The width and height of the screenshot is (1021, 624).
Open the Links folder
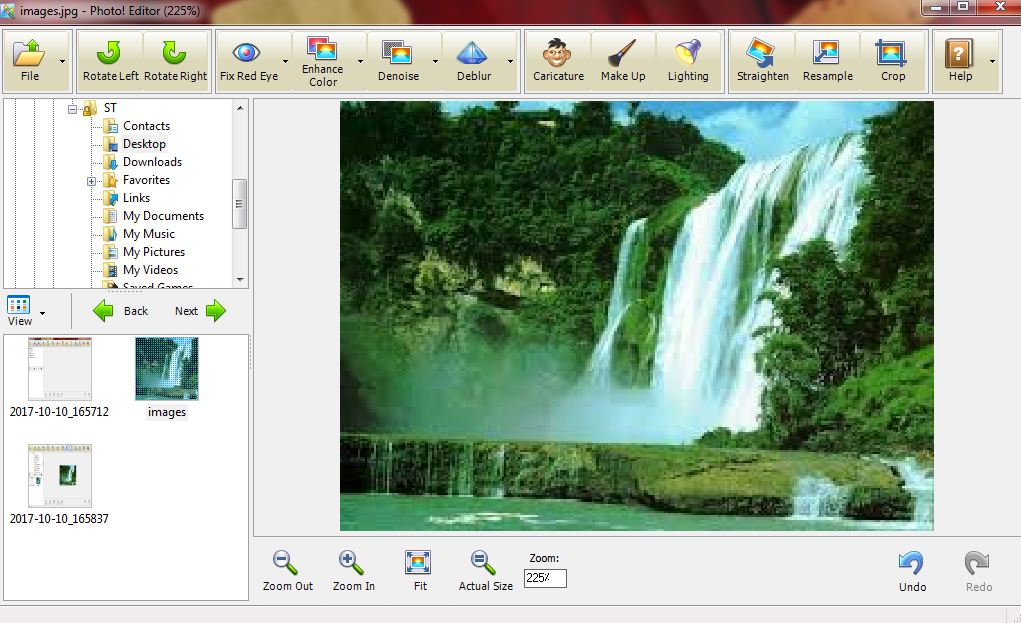coord(136,197)
